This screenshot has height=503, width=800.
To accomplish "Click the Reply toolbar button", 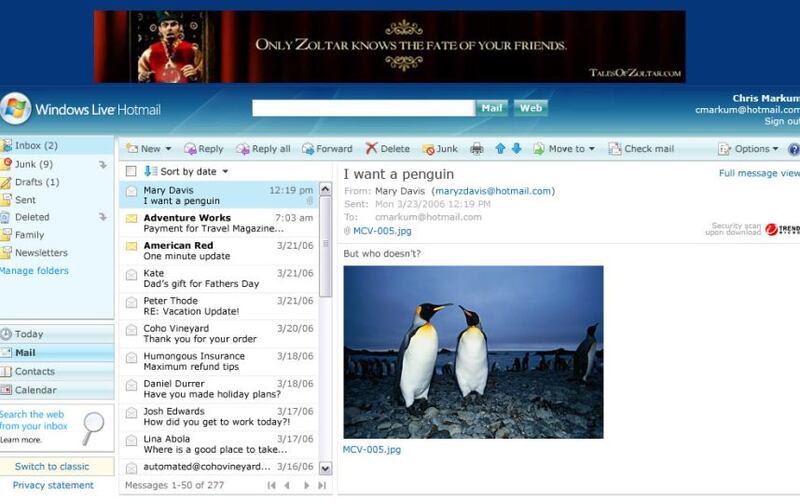I will click(204, 149).
